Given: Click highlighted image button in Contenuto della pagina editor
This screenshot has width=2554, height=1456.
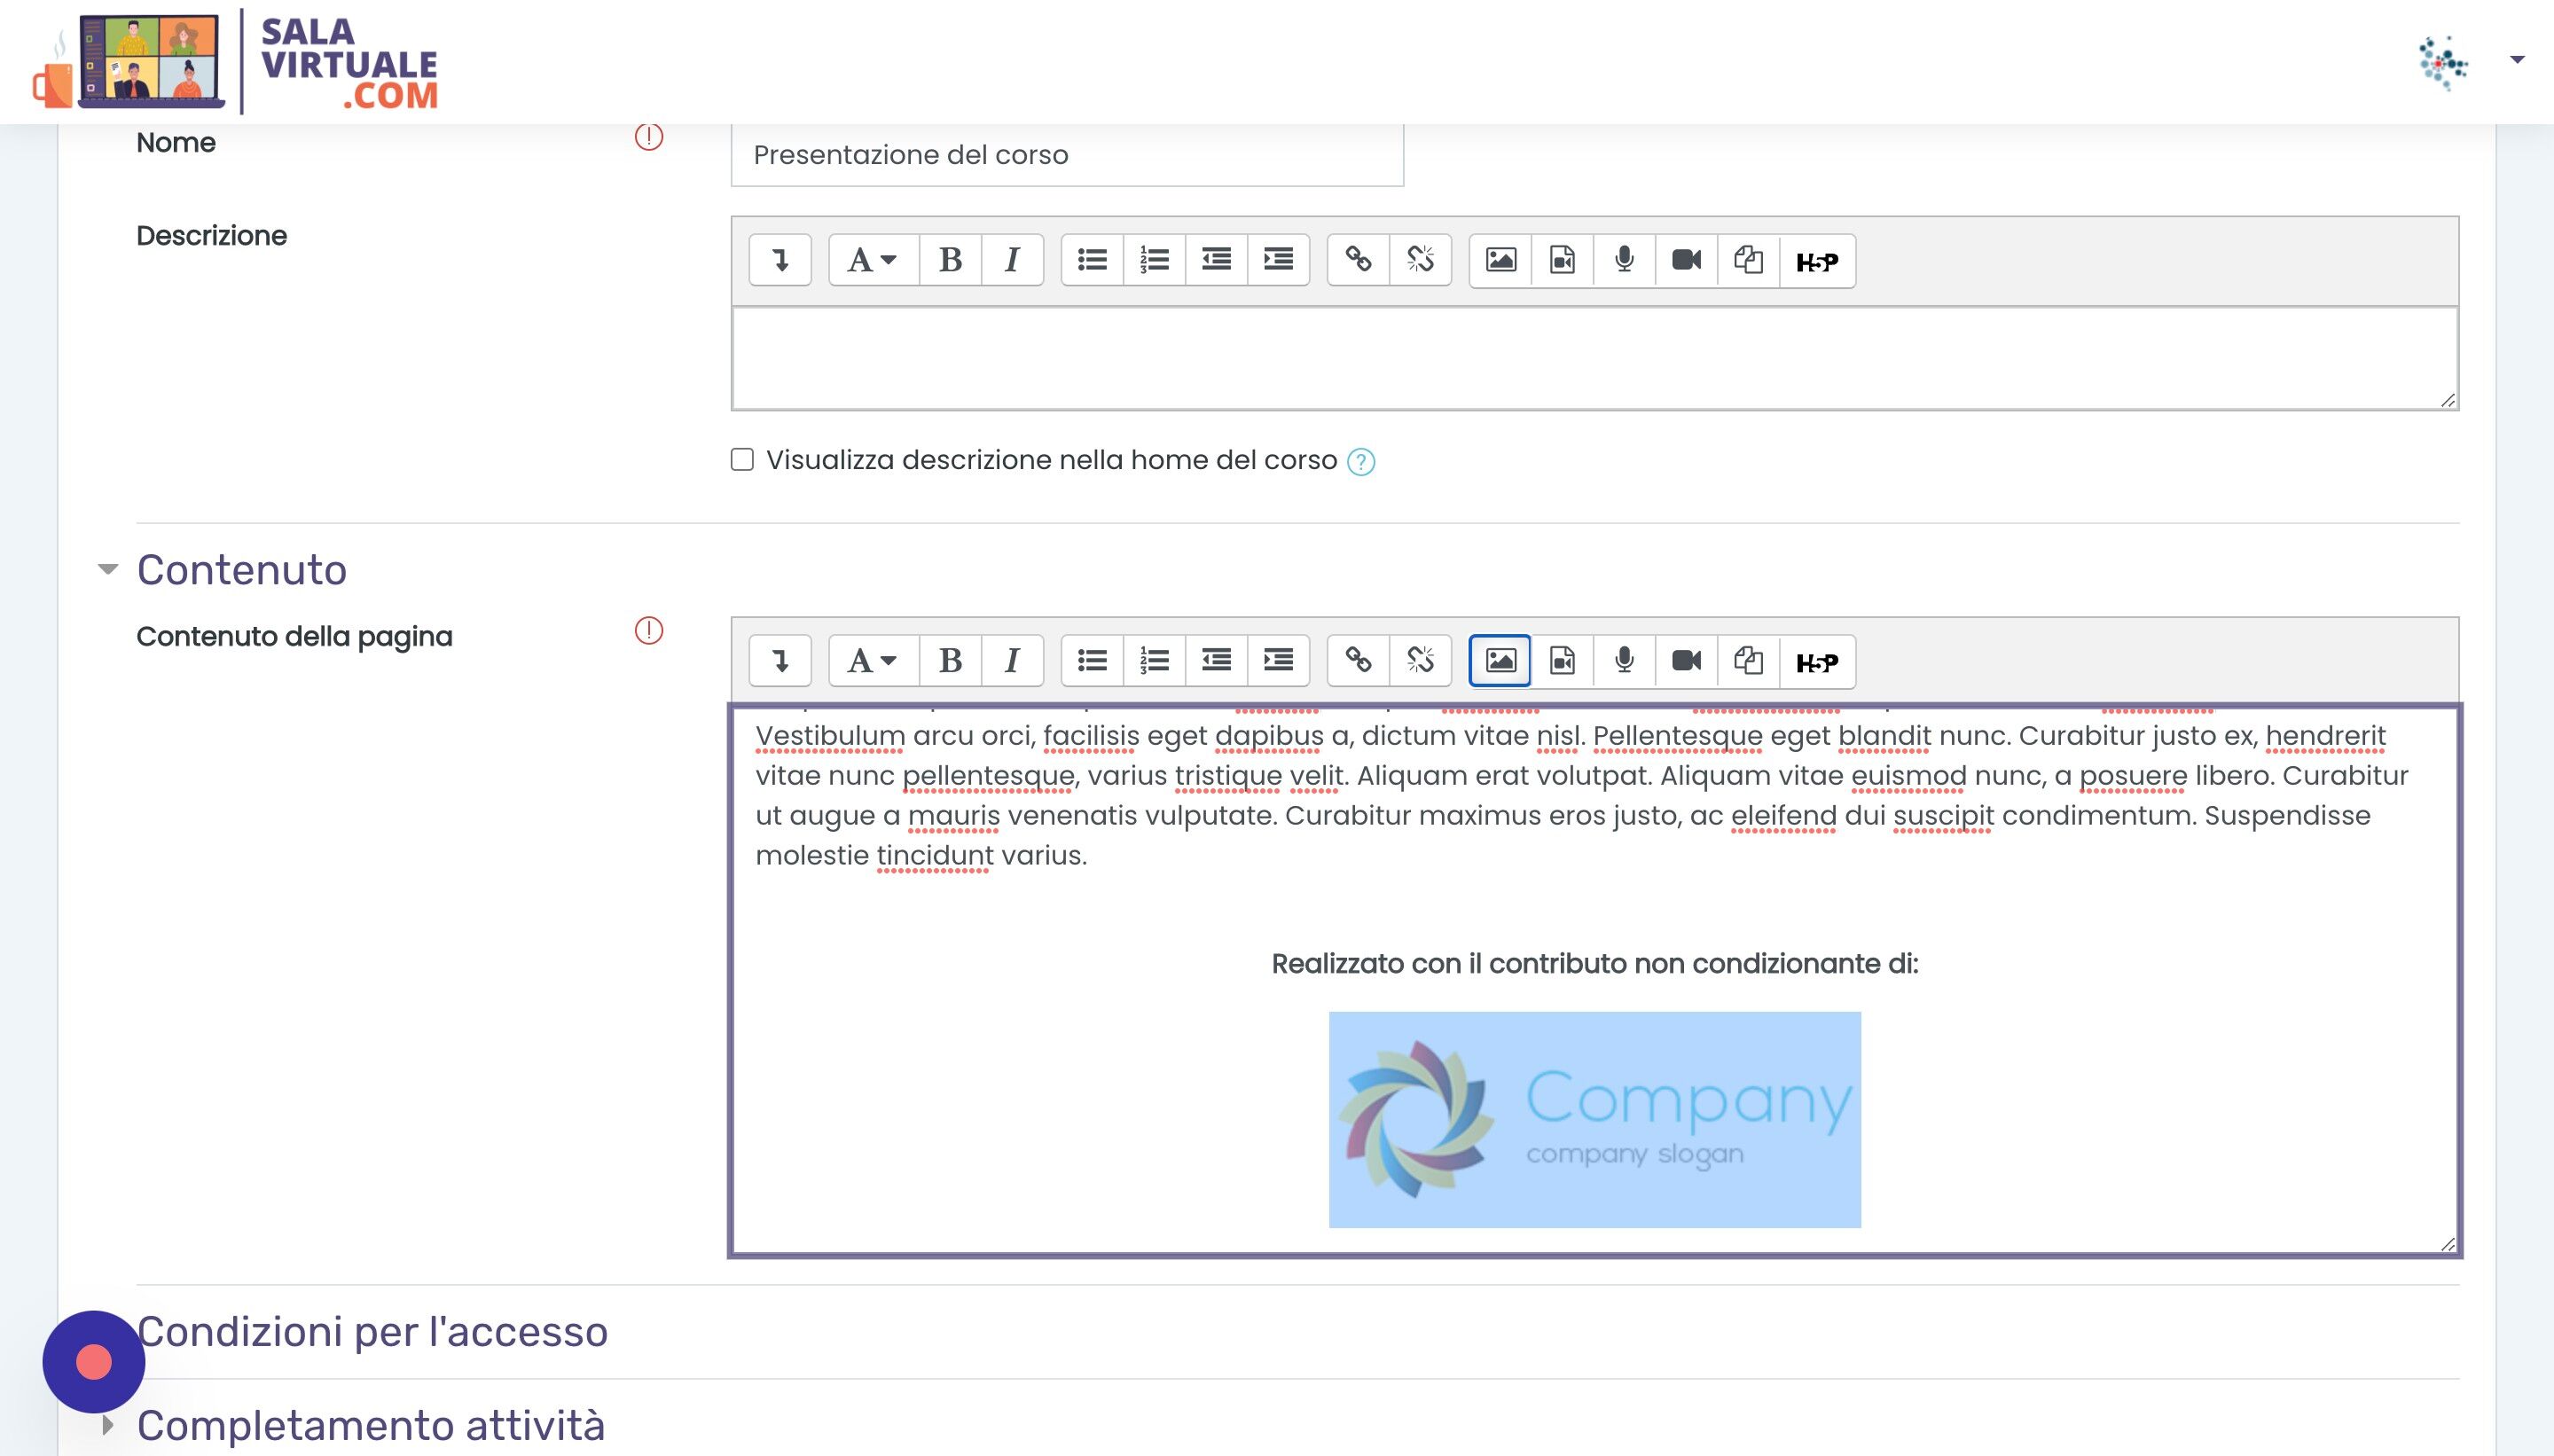Looking at the screenshot, I should (1500, 660).
